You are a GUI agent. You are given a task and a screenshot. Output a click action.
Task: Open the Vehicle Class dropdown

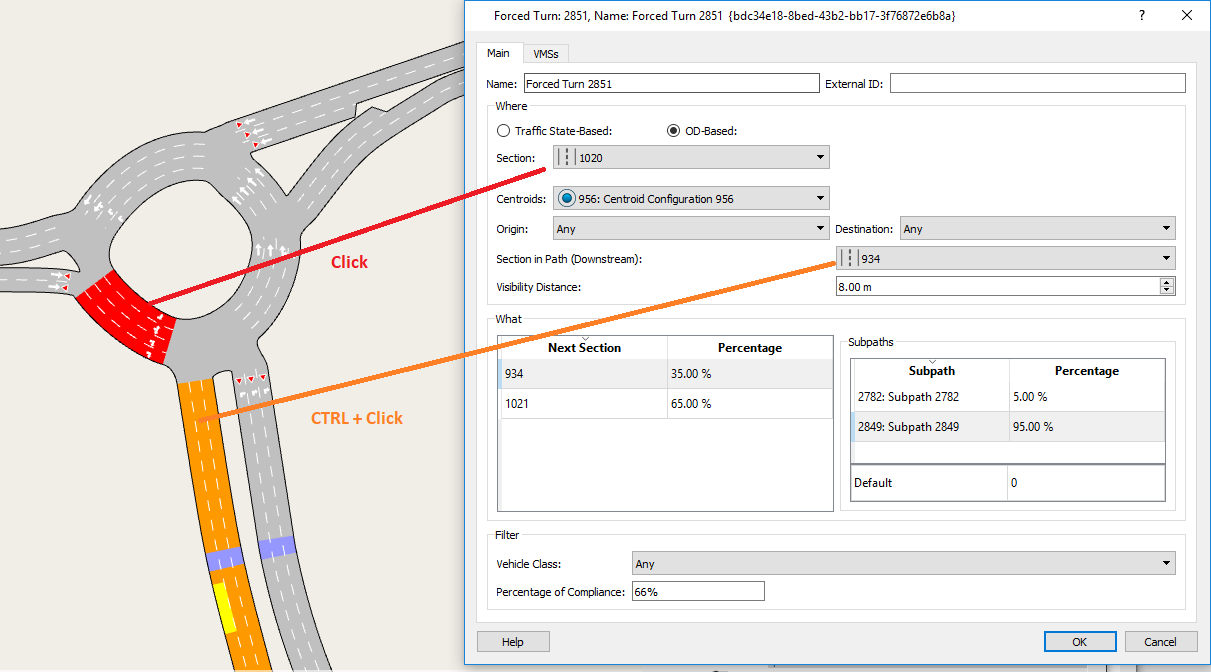pos(1166,564)
